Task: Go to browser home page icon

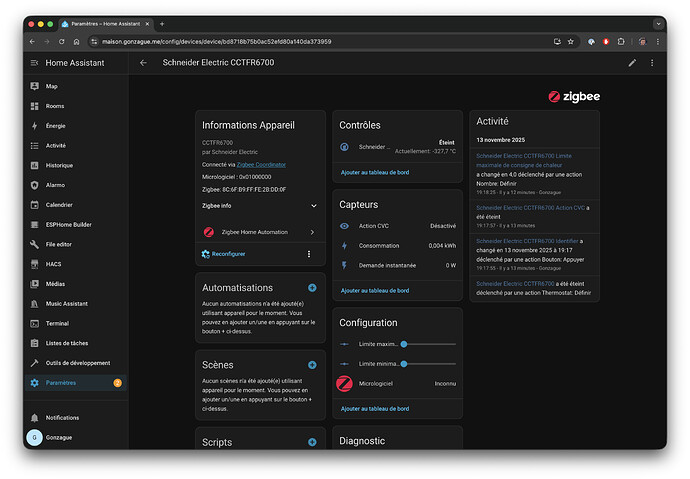Action: (x=77, y=42)
